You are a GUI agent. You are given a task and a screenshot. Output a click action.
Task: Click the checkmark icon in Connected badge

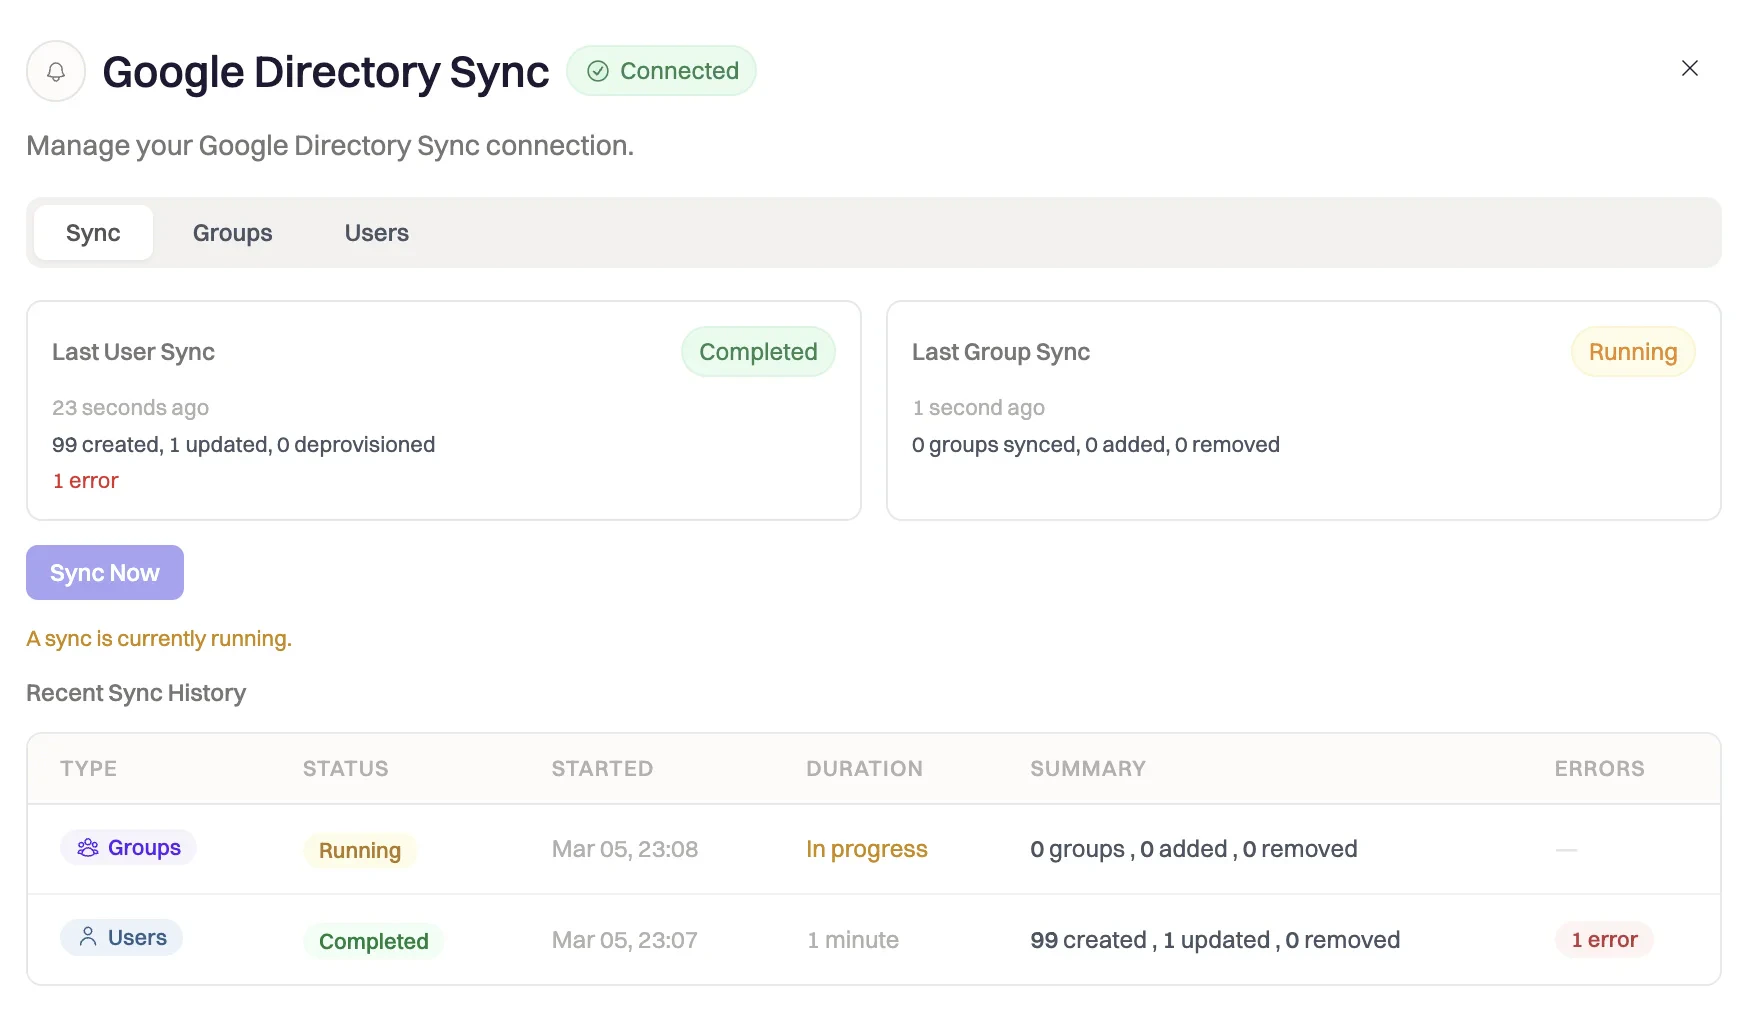[x=598, y=70]
